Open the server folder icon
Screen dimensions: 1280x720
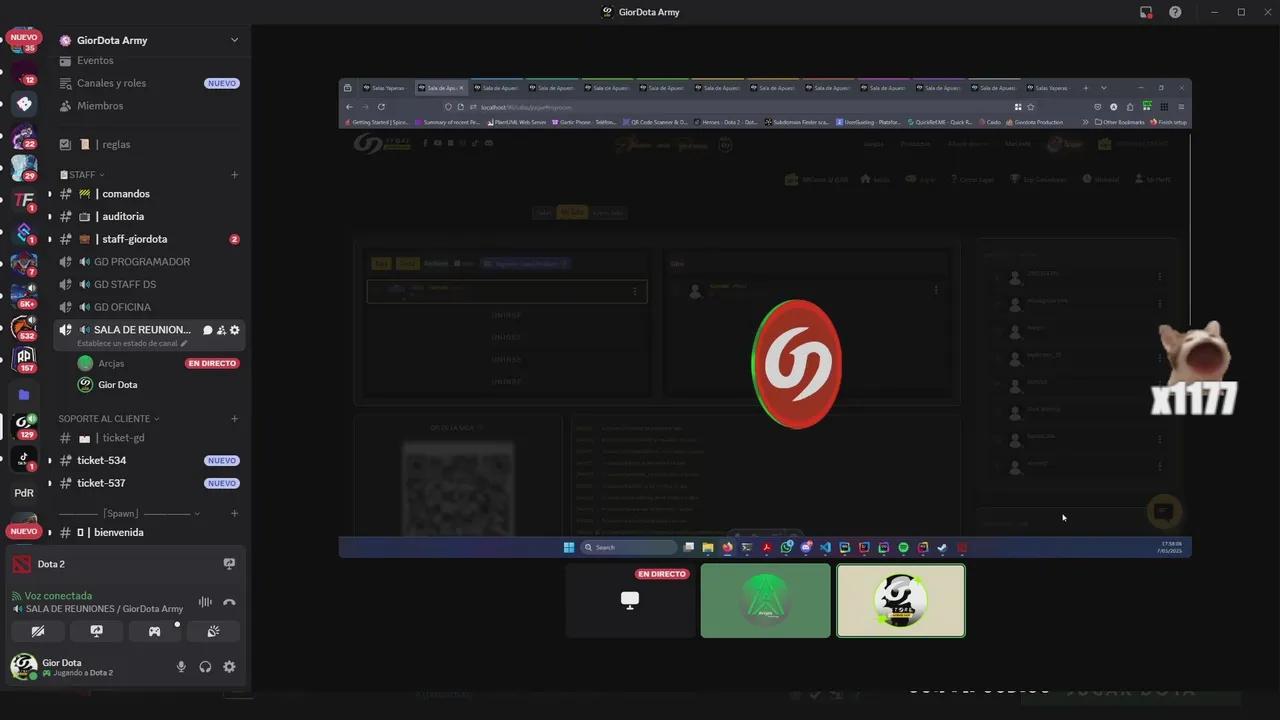coord(24,395)
